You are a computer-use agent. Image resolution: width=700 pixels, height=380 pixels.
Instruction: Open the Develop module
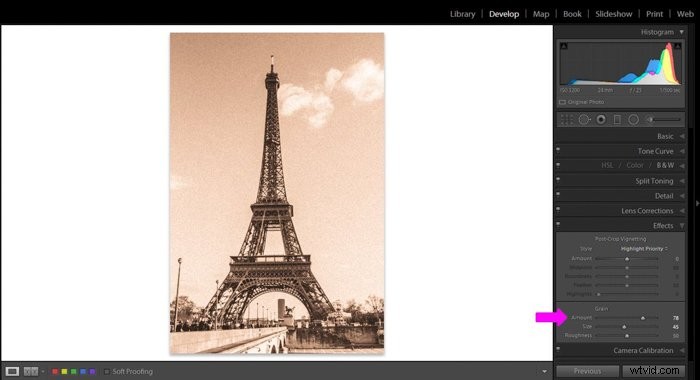[504, 14]
